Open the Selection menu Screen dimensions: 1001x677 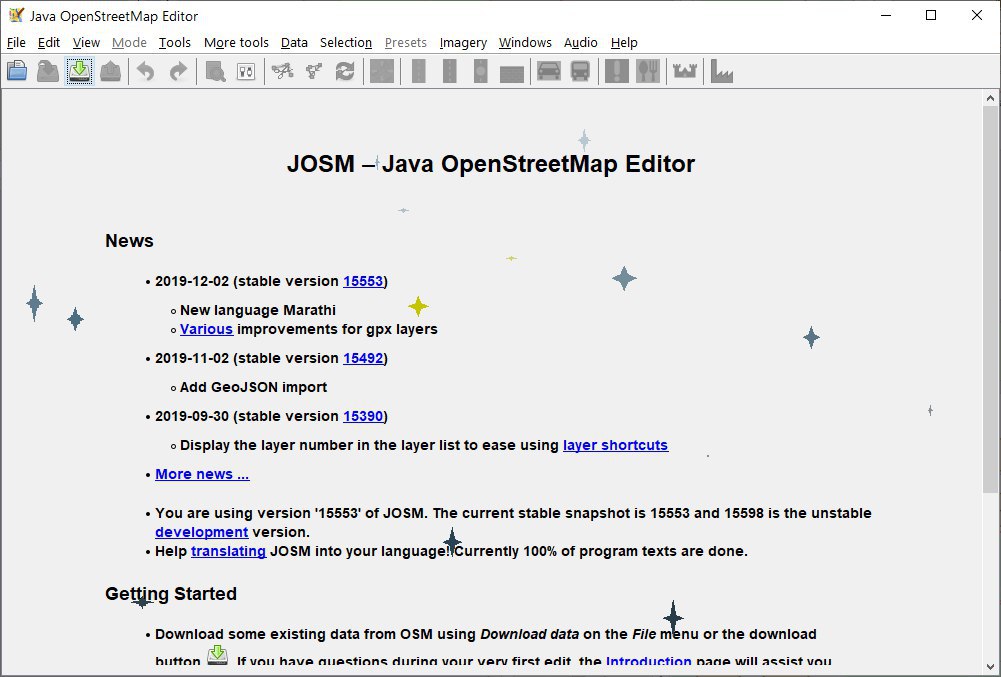345,43
